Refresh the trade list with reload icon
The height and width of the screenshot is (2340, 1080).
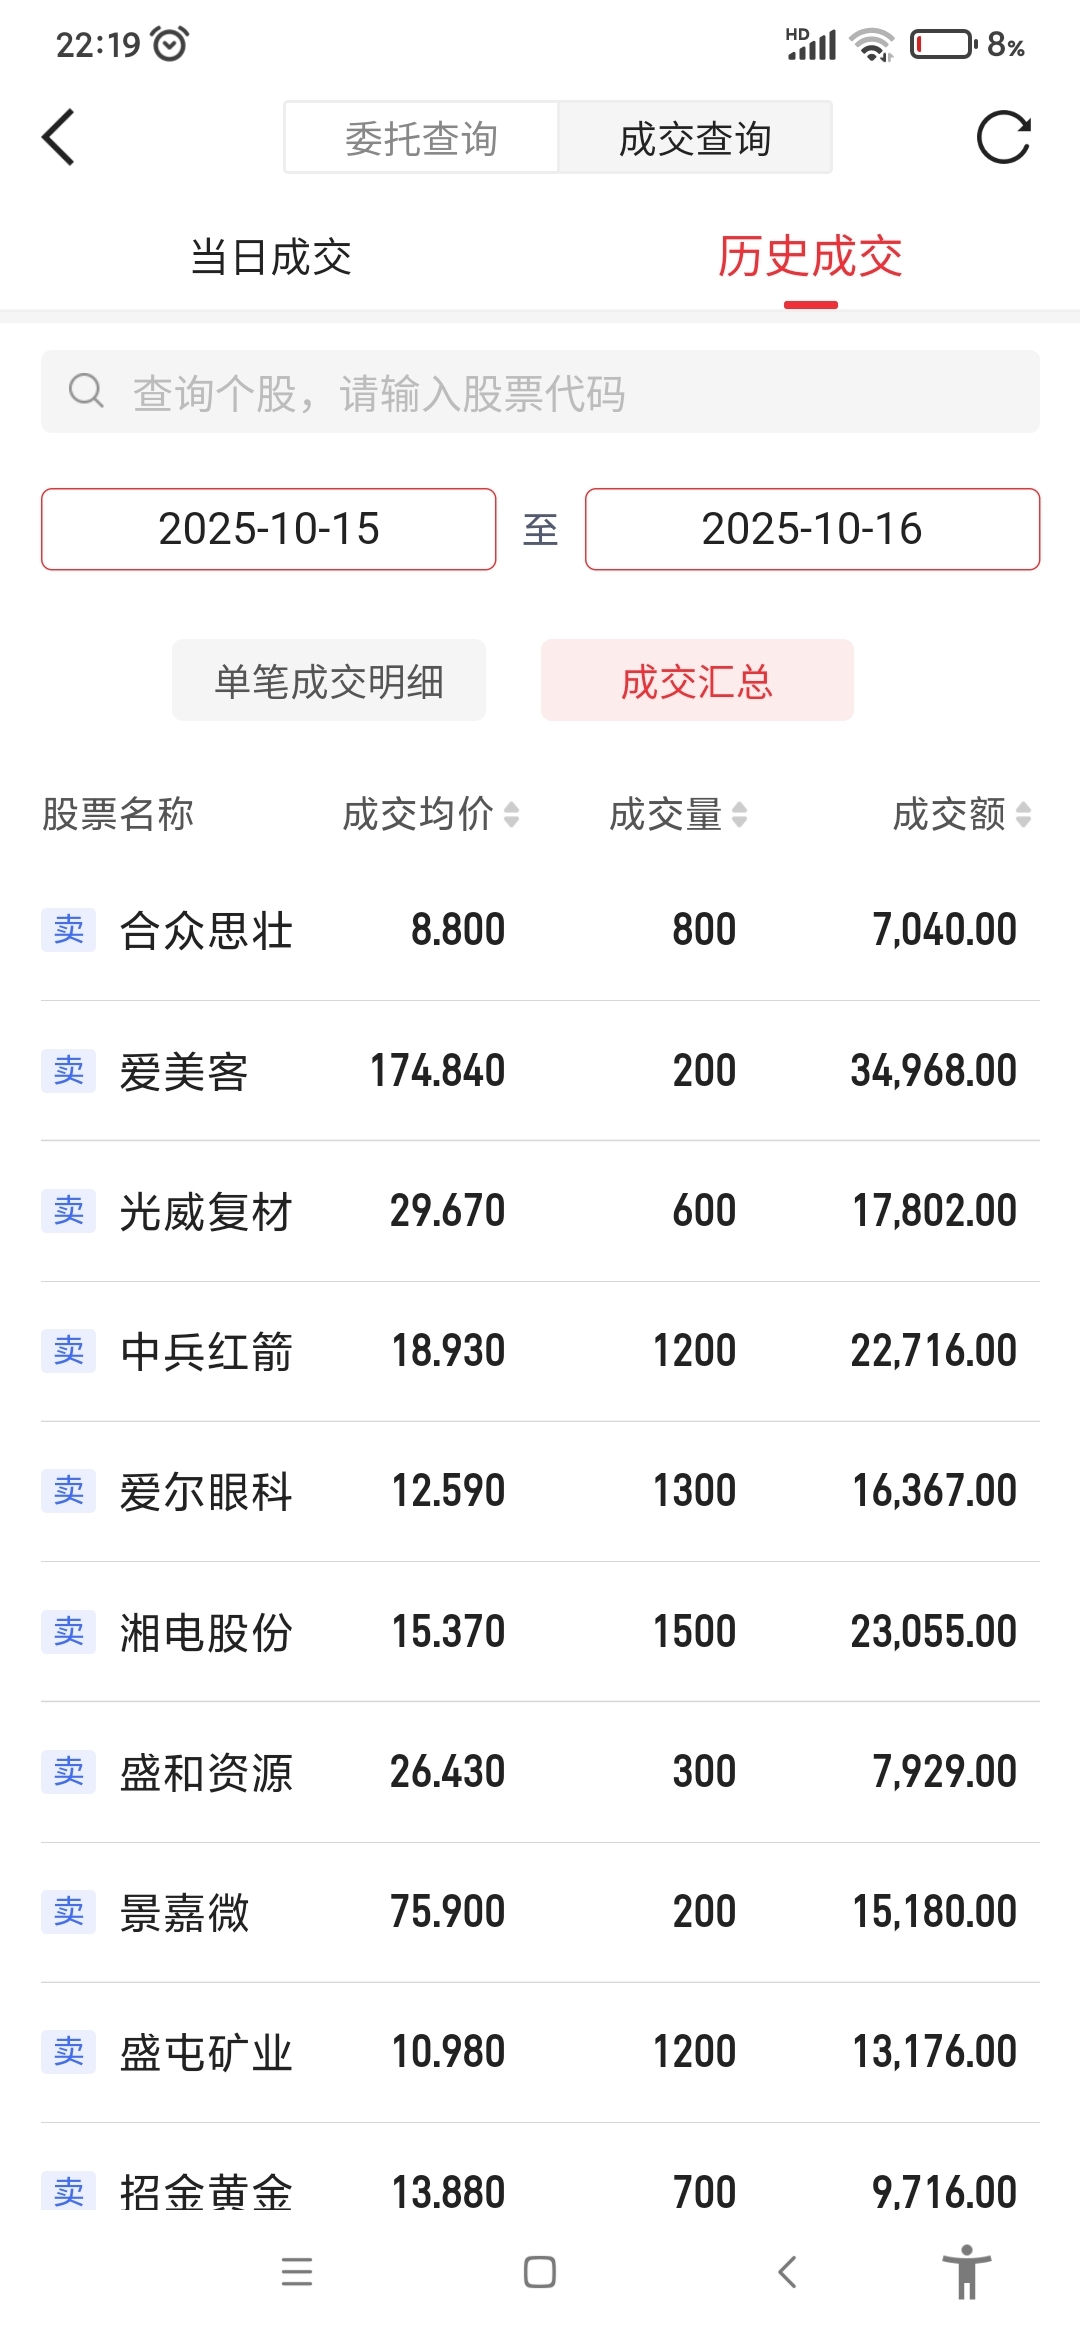[1003, 137]
